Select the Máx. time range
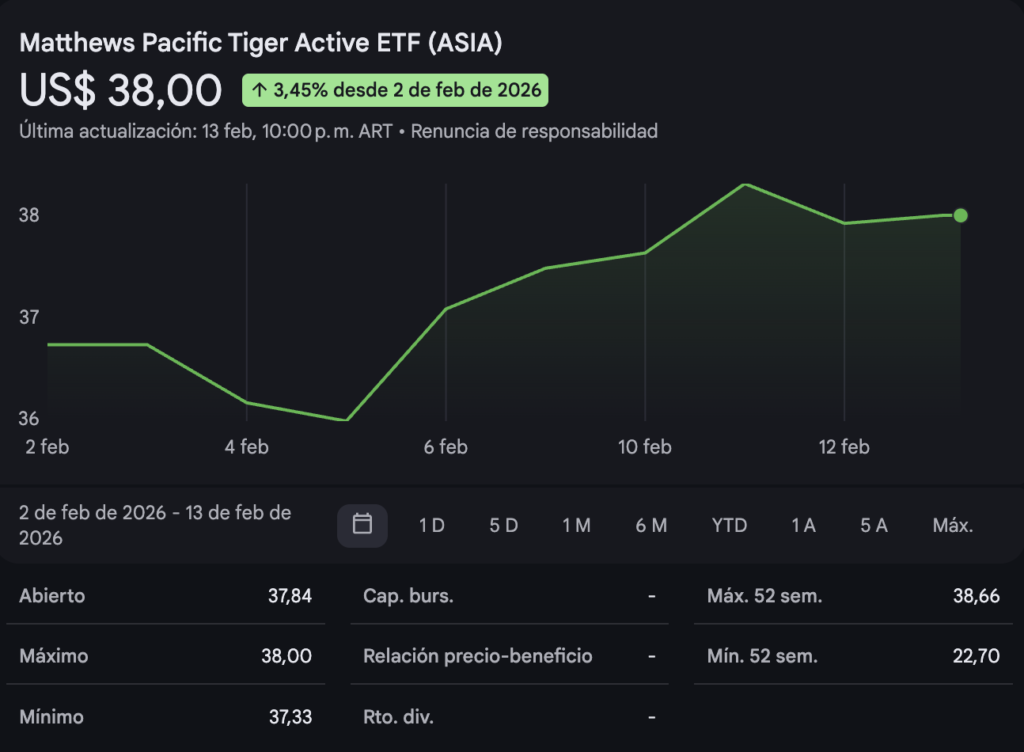The image size is (1024, 752). (952, 525)
